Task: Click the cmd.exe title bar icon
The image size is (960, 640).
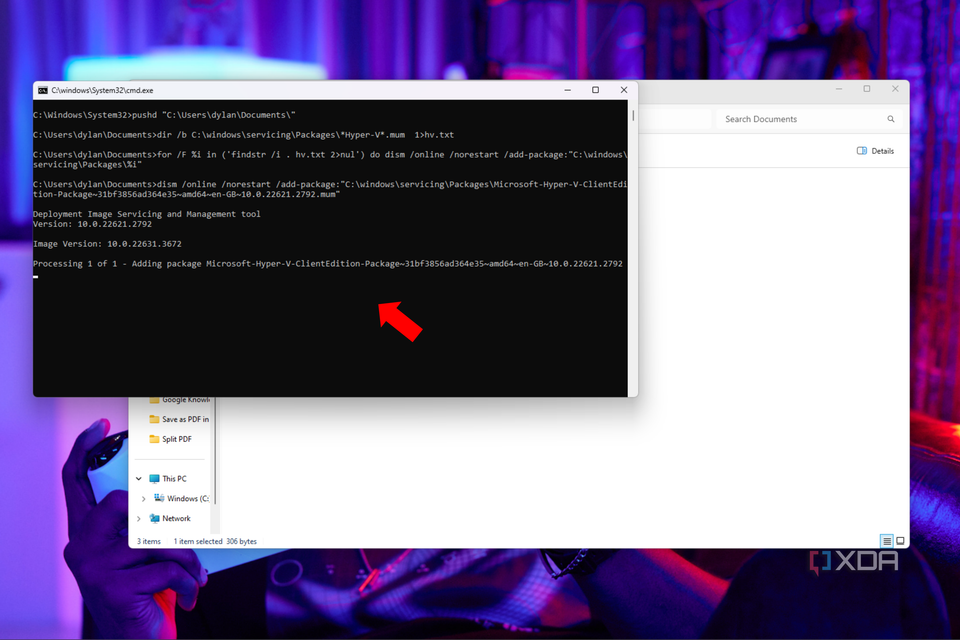Action: click(x=43, y=91)
